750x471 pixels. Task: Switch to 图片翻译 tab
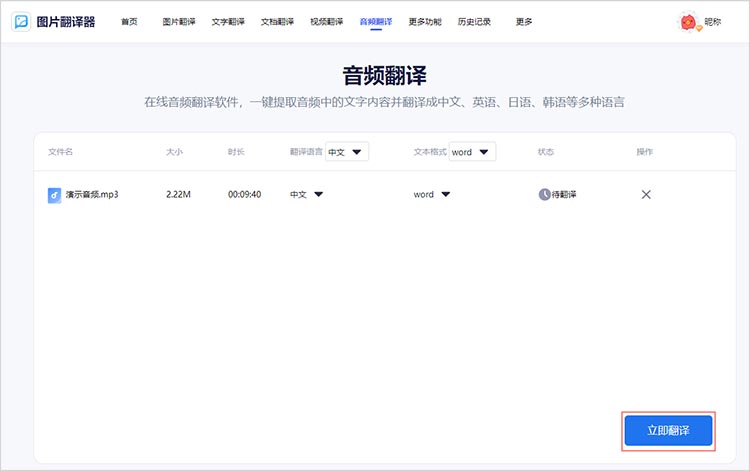tap(179, 21)
